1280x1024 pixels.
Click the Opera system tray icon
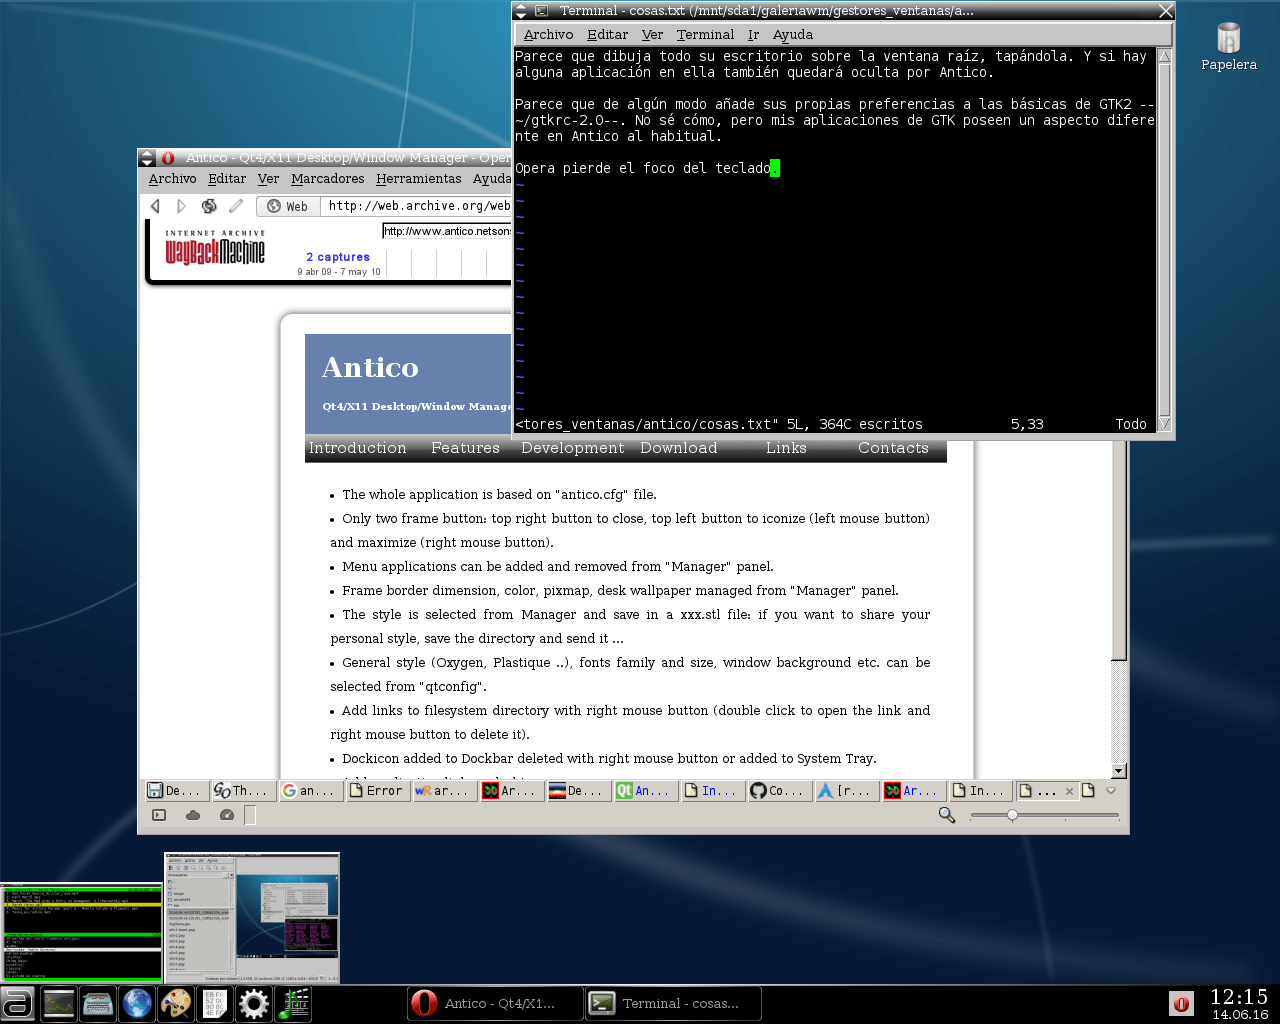1181,1004
